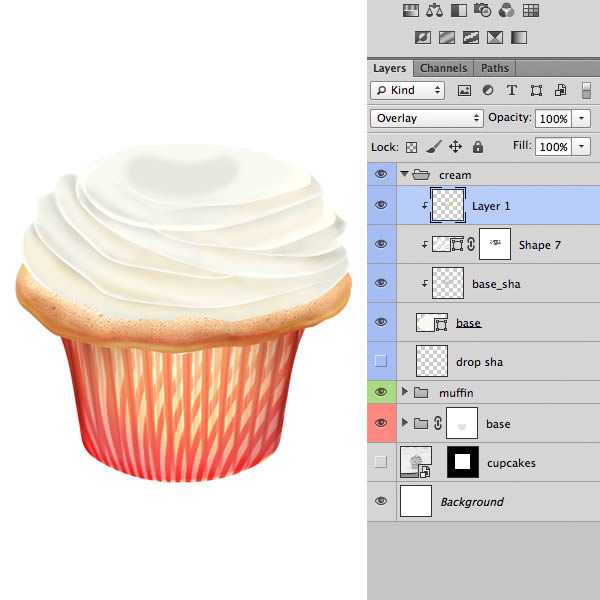Filter for pixel layers icon
The height and width of the screenshot is (600, 600).
tap(464, 90)
